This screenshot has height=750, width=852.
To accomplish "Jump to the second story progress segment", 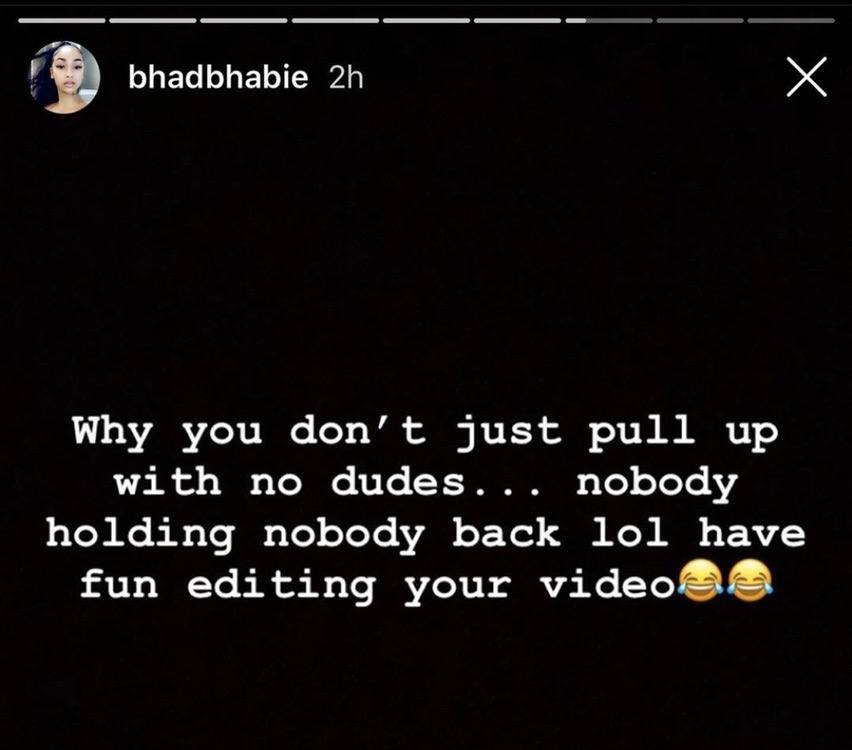I will point(153,21).
